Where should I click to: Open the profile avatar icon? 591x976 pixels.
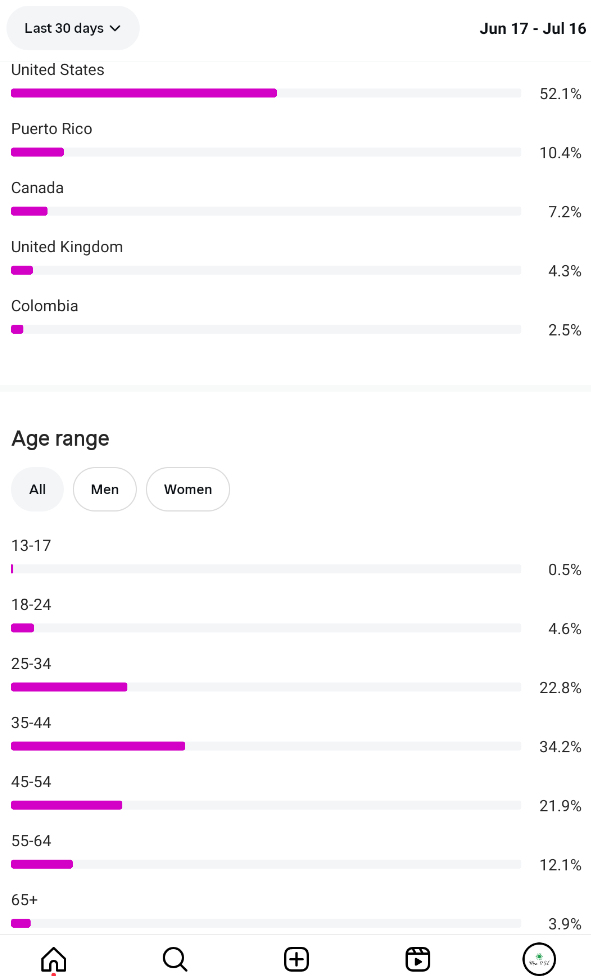pos(539,959)
